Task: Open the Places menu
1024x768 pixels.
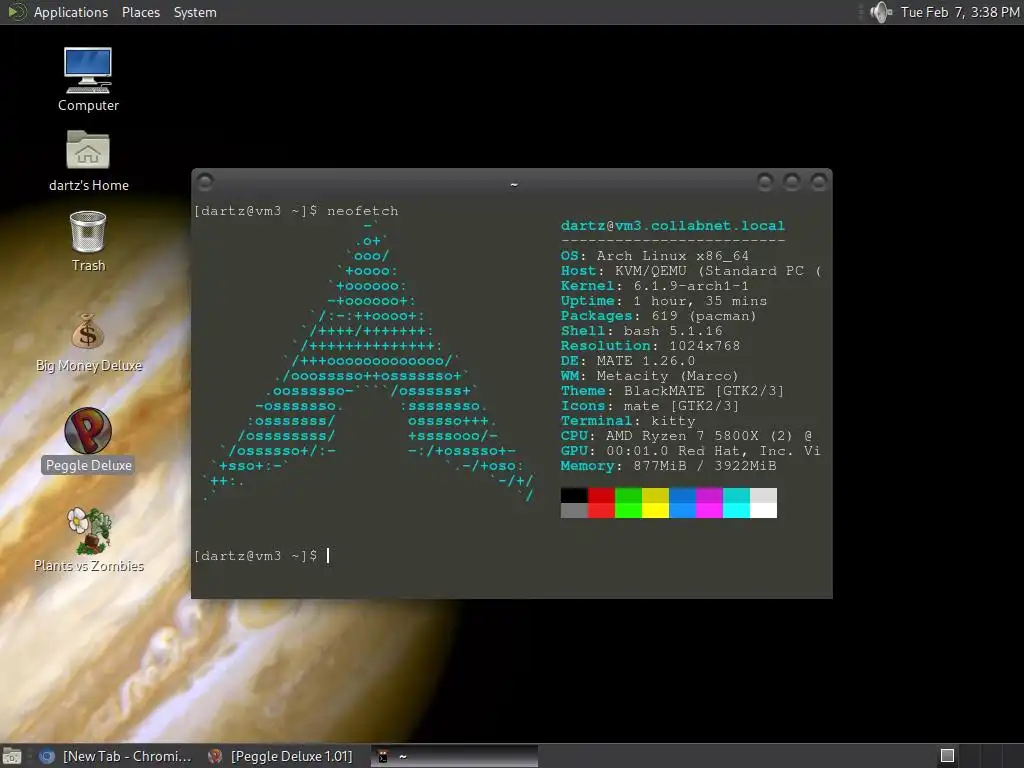Action: (x=140, y=12)
